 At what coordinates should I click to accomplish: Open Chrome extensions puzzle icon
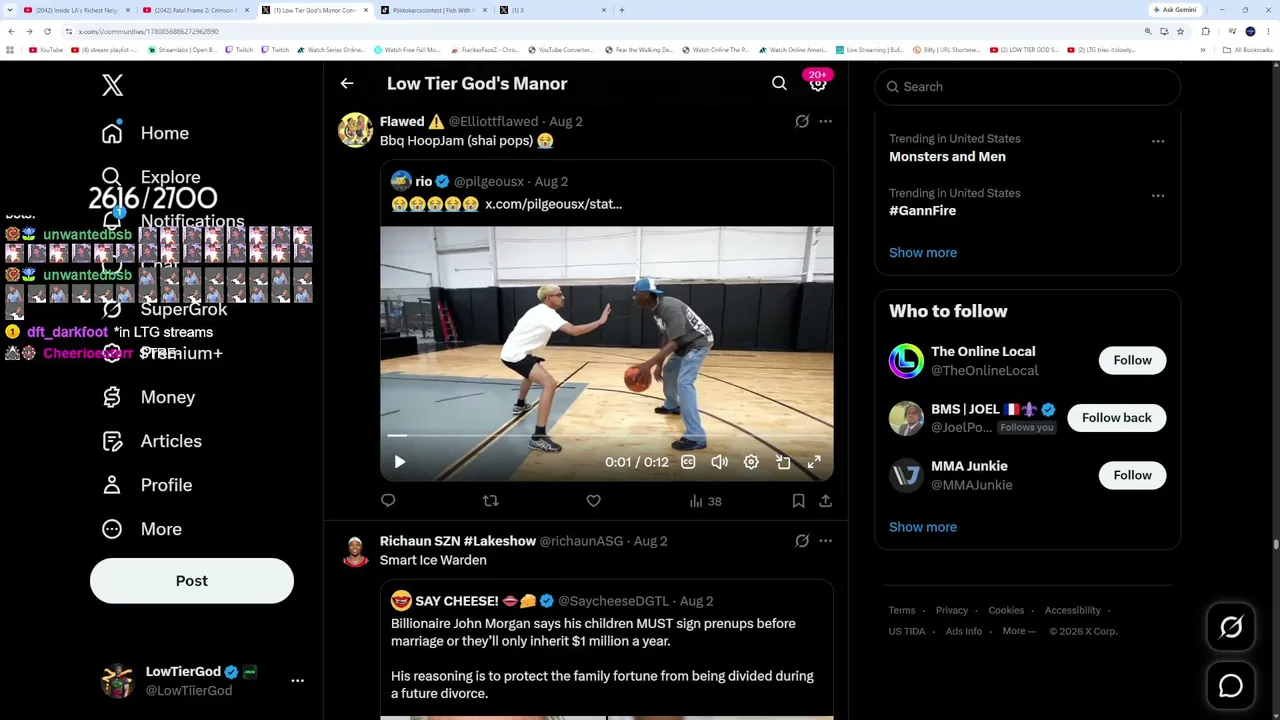1206,31
